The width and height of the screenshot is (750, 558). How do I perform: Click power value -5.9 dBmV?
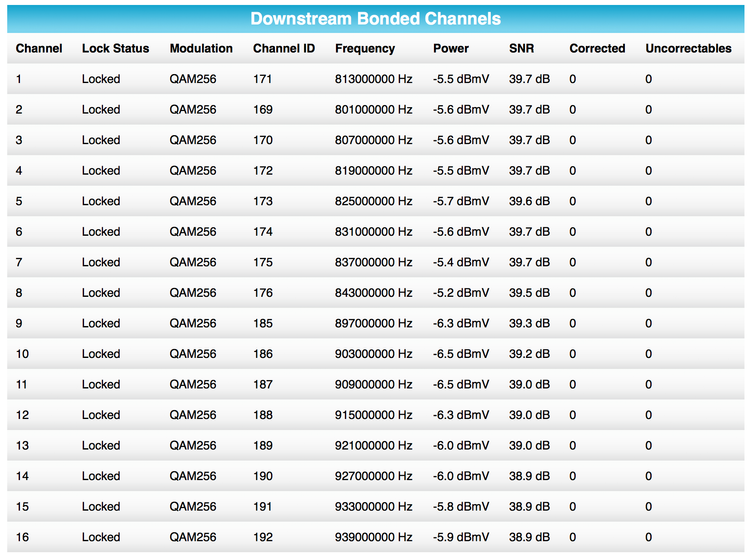point(461,537)
